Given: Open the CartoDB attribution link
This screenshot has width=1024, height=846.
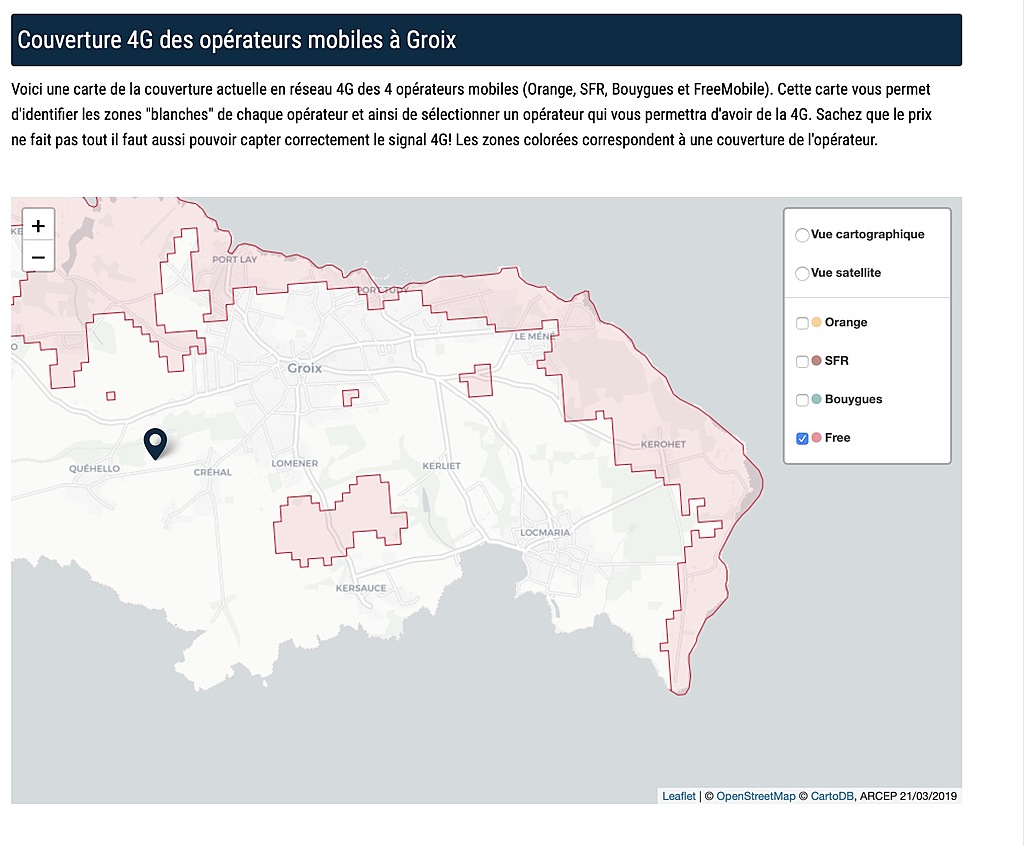Looking at the screenshot, I should pos(832,796).
